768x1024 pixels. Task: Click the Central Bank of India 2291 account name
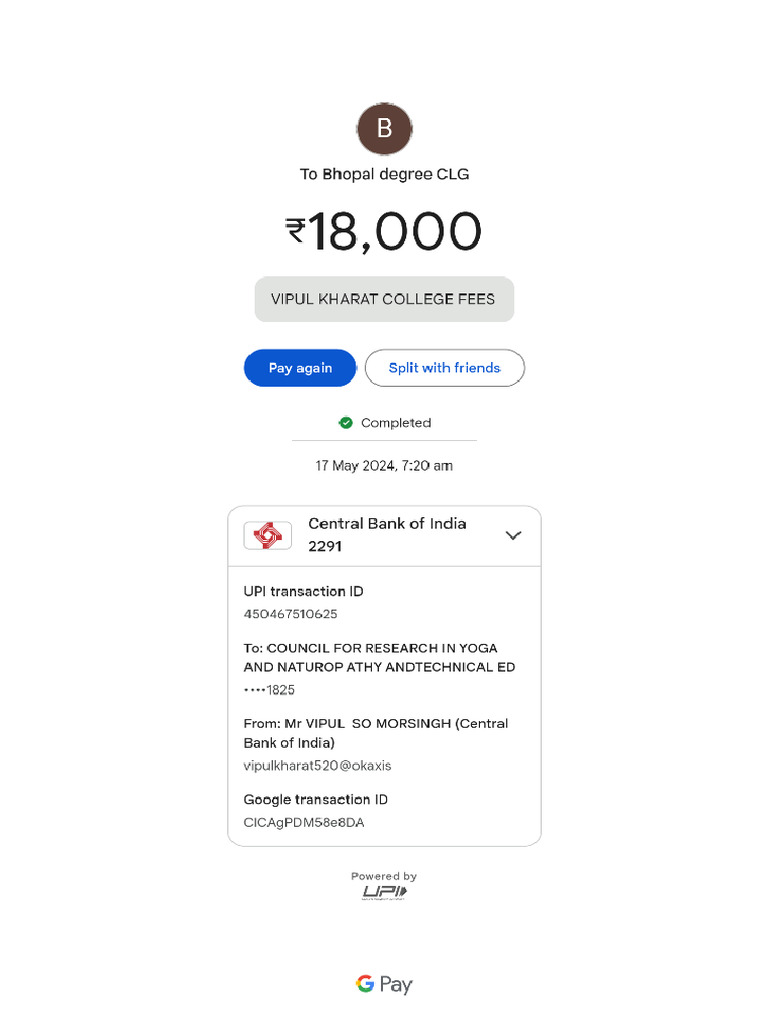point(387,534)
